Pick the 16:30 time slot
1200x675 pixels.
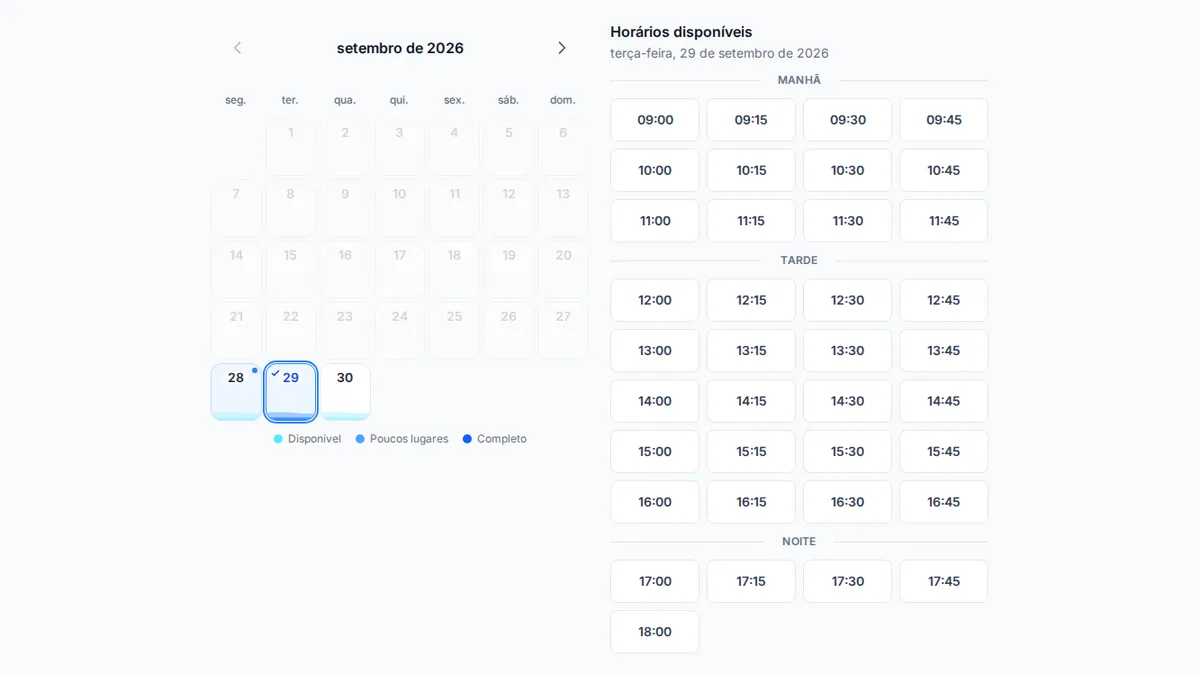point(848,502)
